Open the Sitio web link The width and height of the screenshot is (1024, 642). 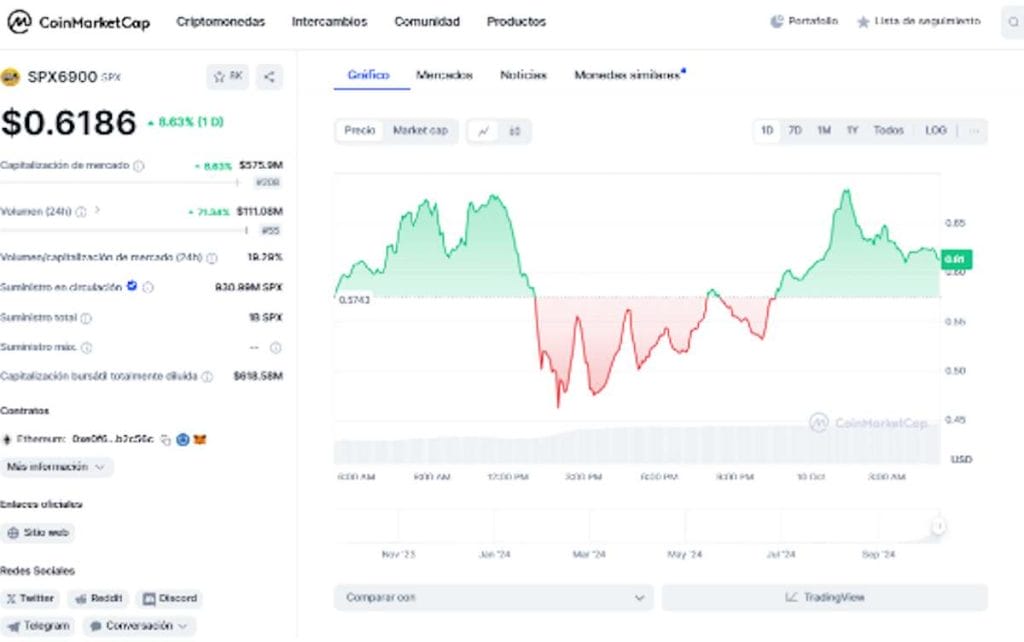[x=38, y=533]
